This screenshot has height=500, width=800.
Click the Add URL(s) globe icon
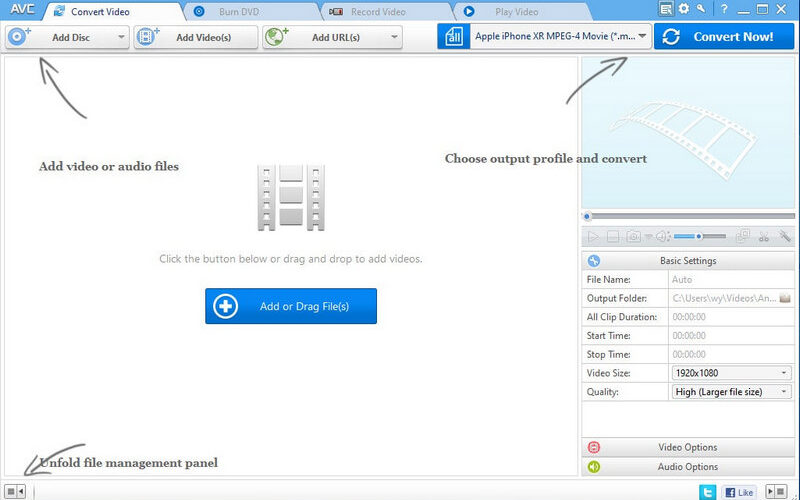coord(277,37)
